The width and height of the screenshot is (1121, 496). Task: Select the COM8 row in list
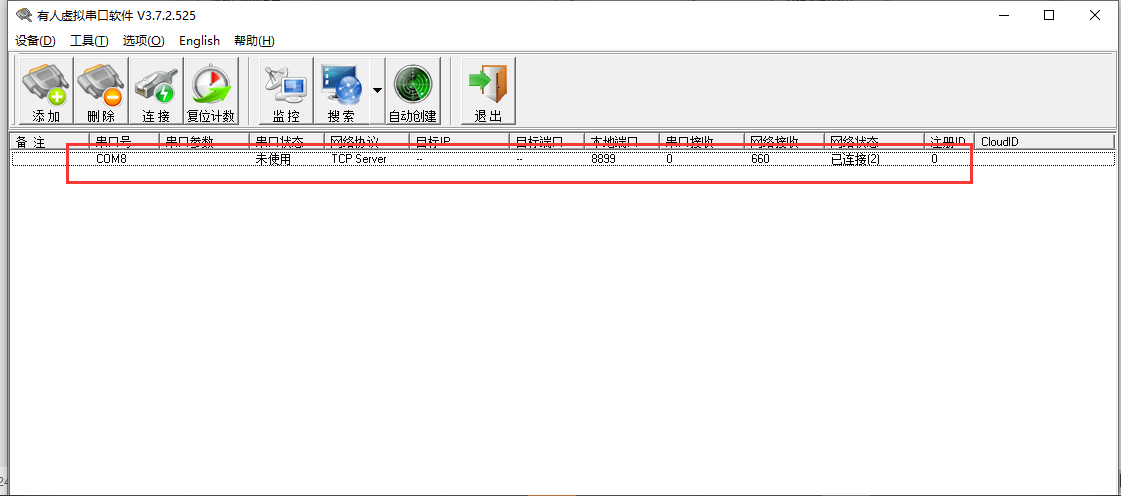click(111, 159)
